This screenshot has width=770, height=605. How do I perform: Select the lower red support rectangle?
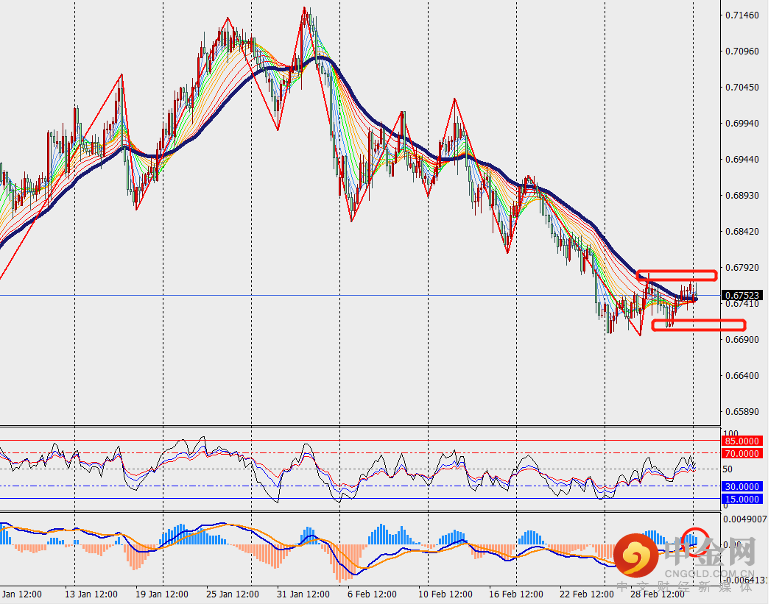(698, 325)
